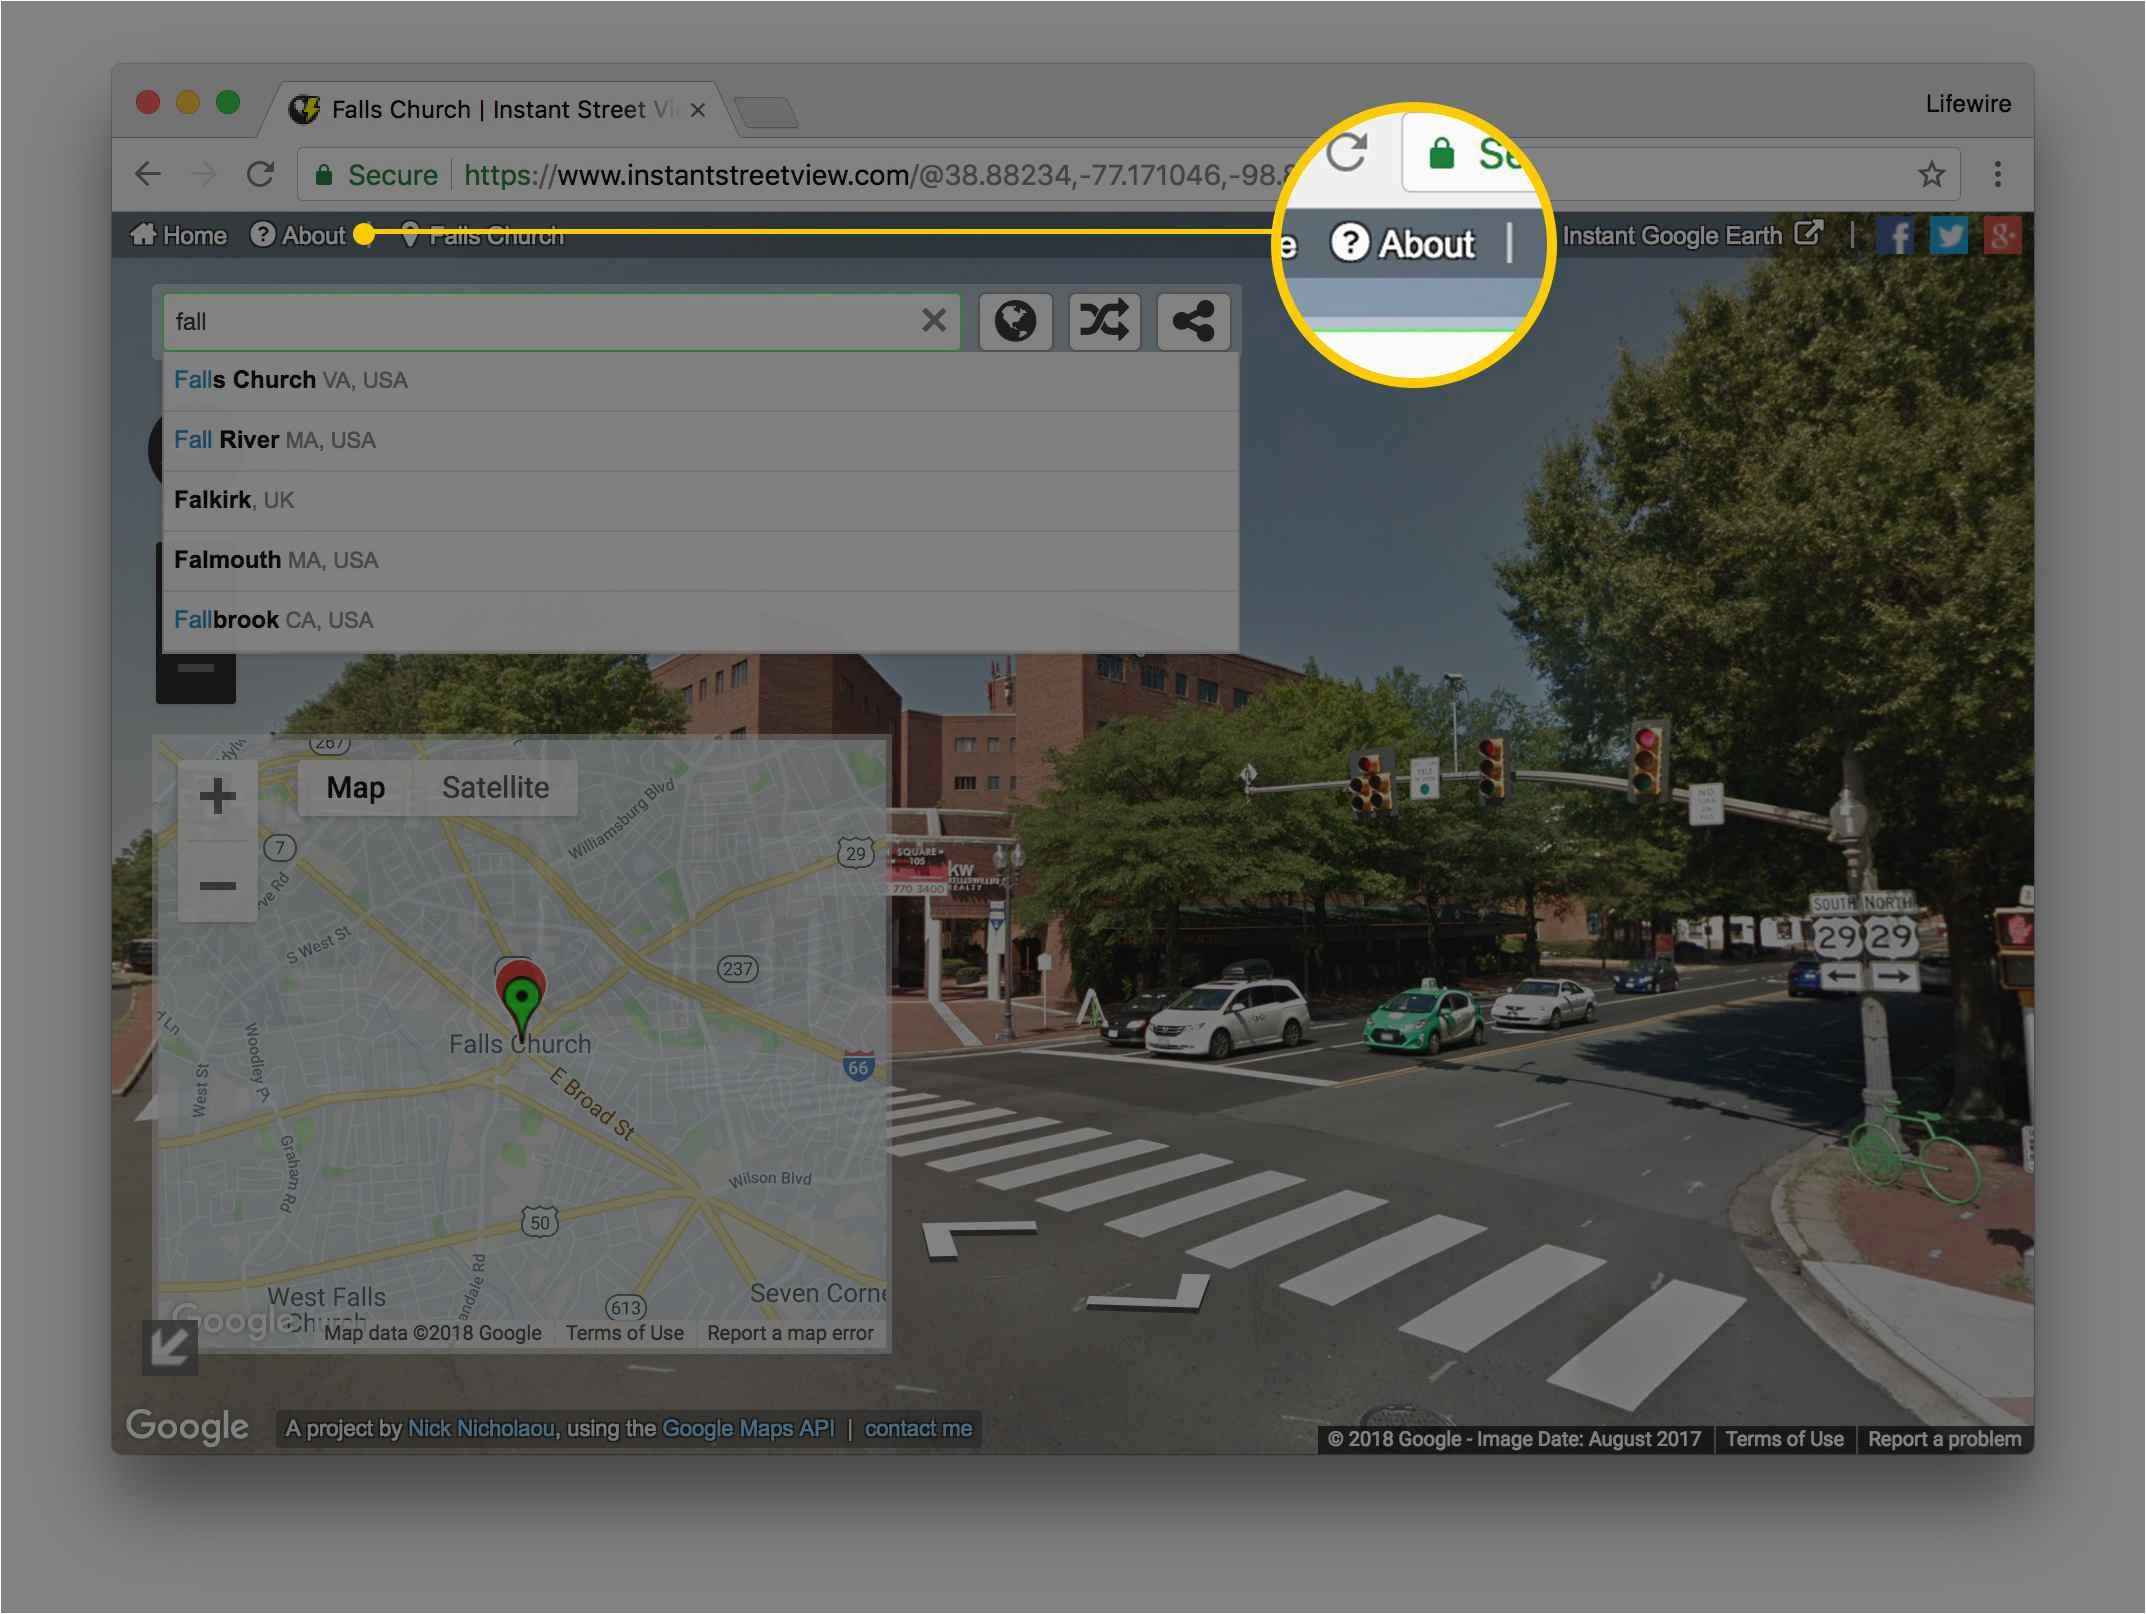The image size is (2146, 1614).
Task: Switch mini map to Map view
Action: point(356,788)
